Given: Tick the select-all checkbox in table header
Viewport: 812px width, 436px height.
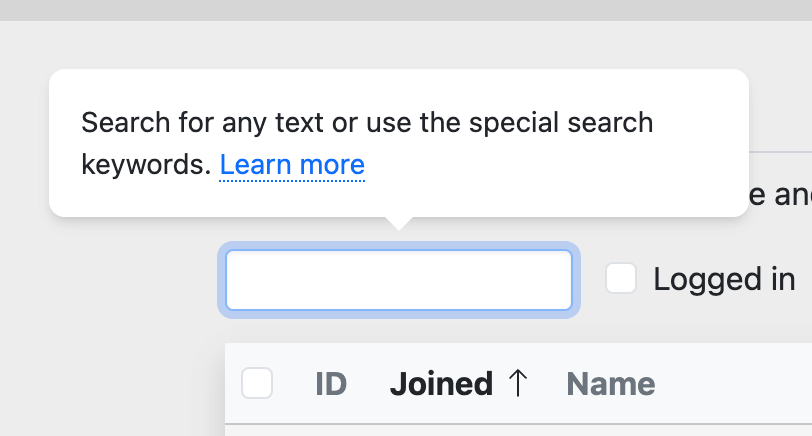Looking at the screenshot, I should [257, 383].
